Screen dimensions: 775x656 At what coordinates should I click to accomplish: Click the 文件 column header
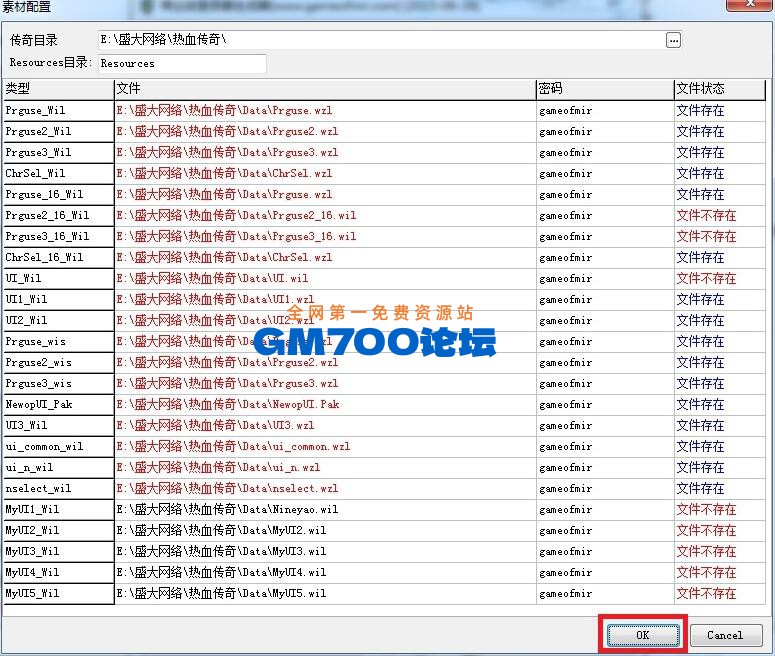324,89
